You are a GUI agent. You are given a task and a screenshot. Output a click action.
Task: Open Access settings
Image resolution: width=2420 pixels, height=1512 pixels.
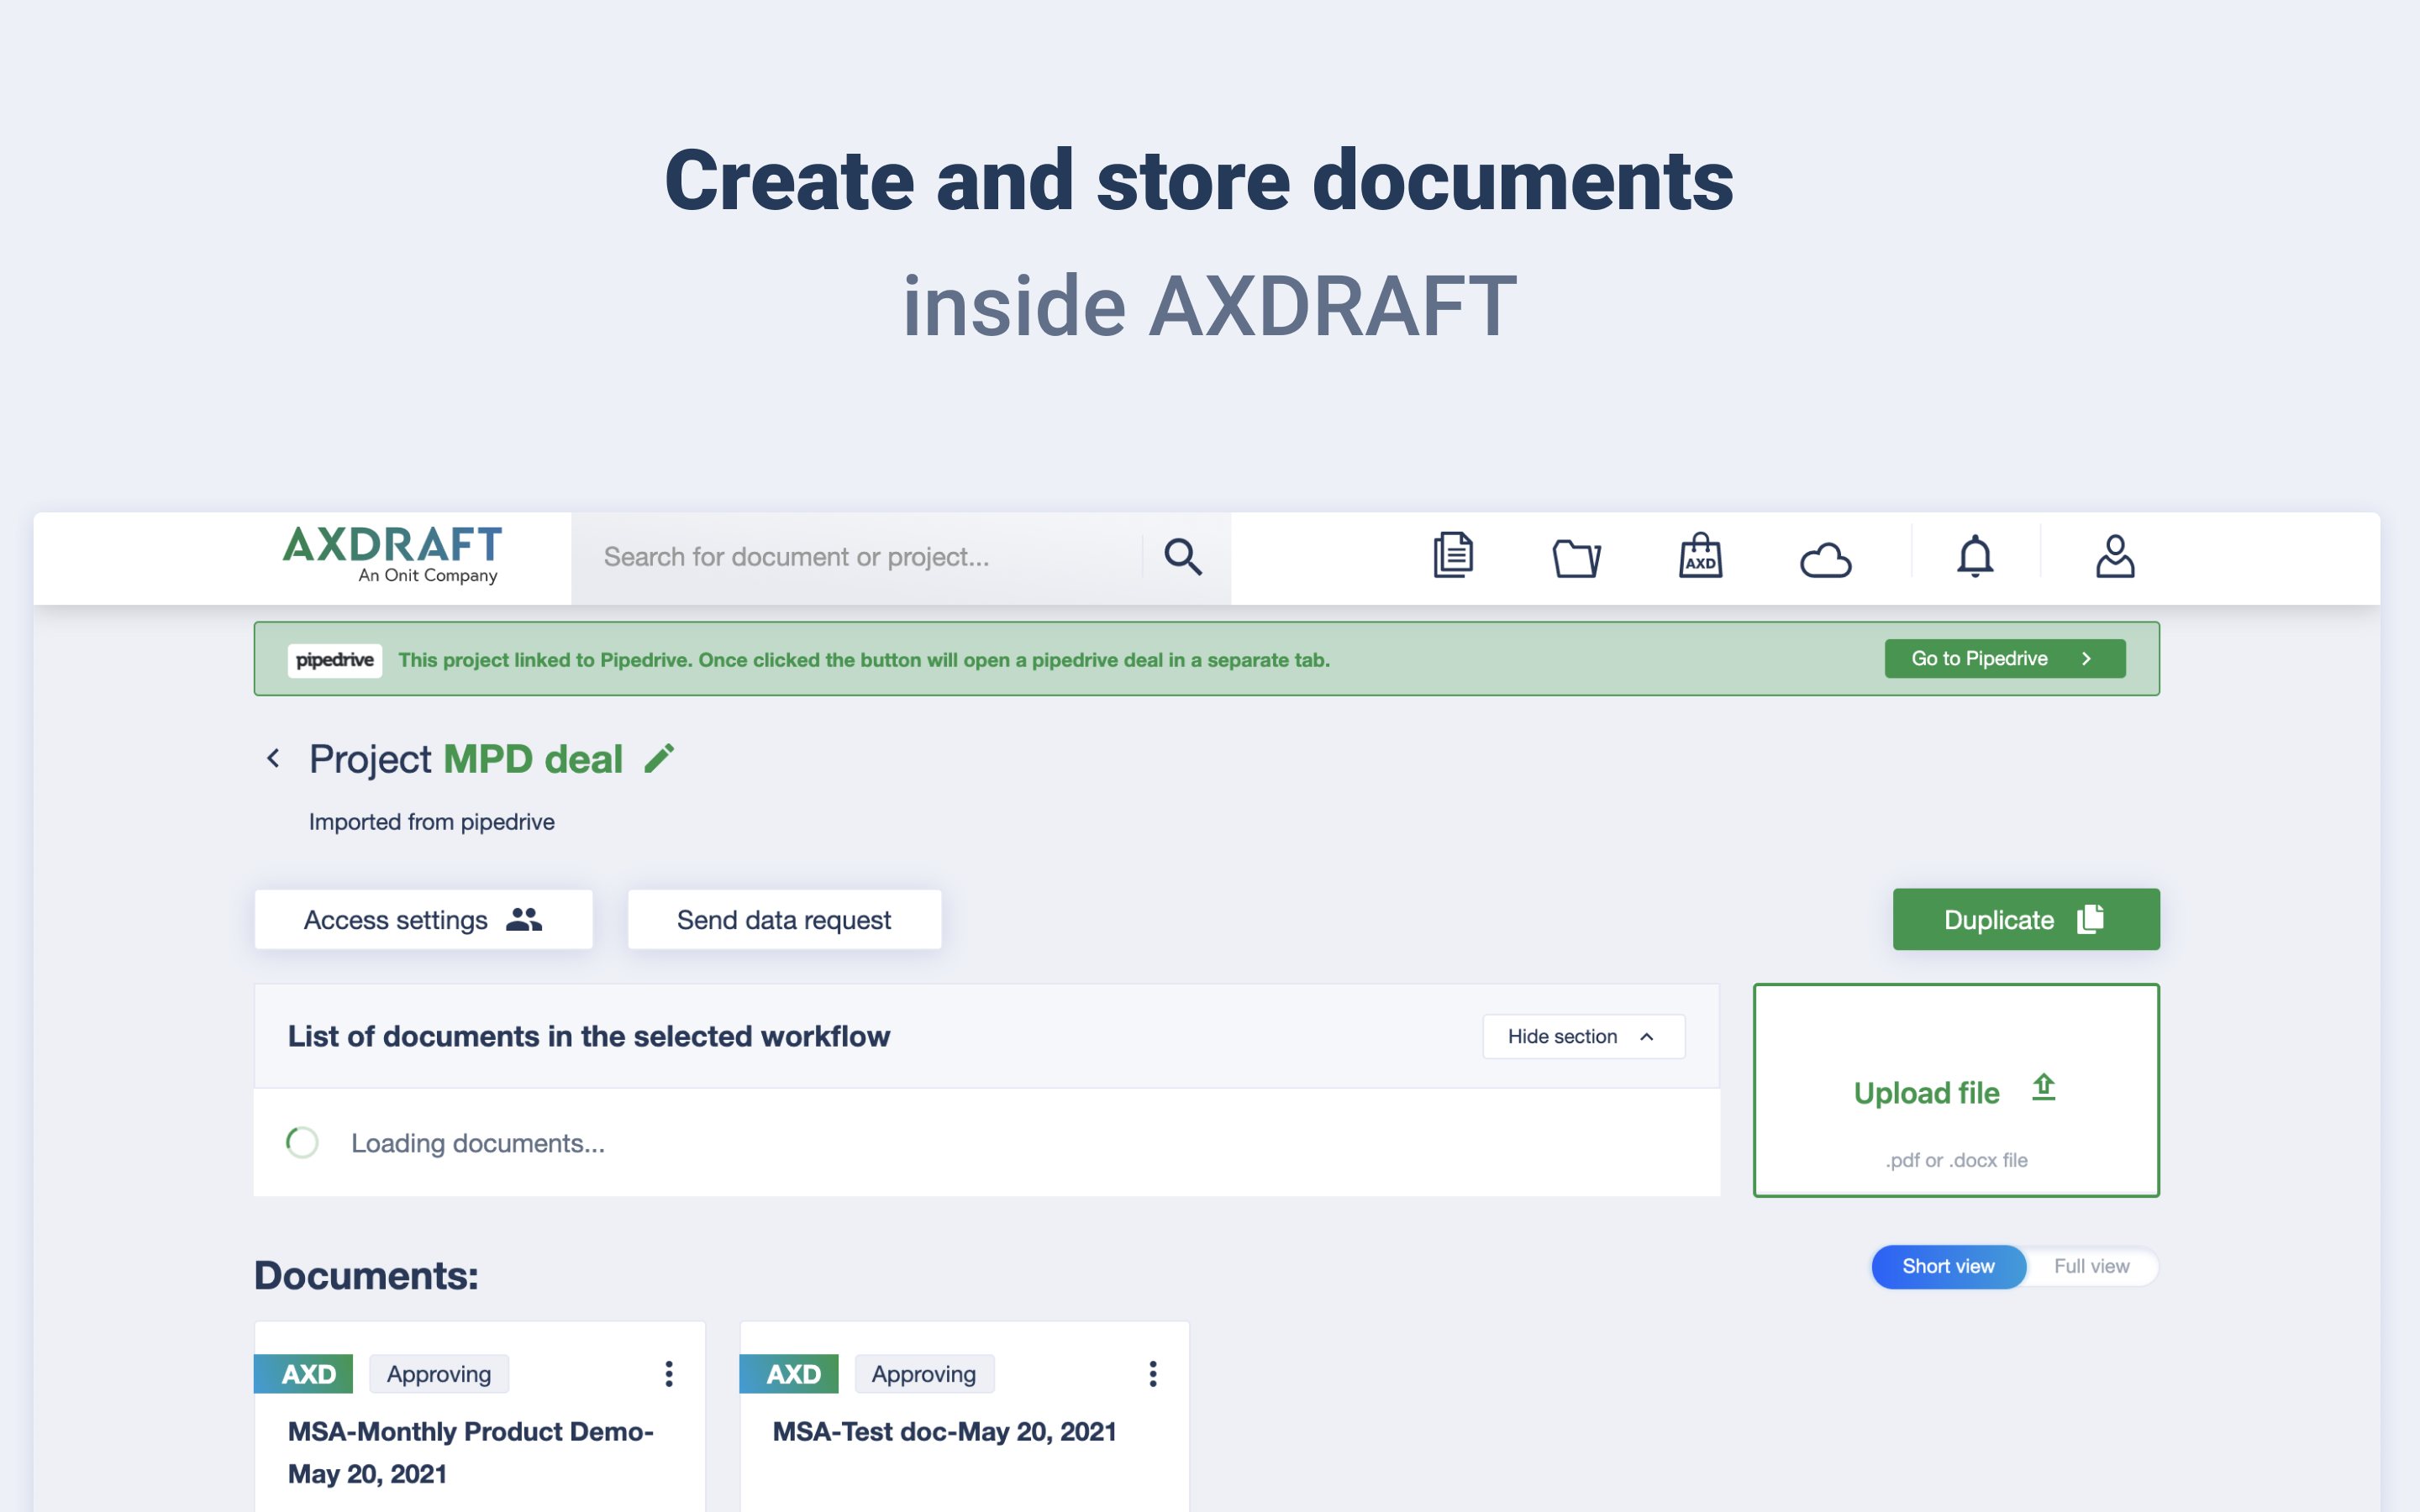[x=424, y=920]
